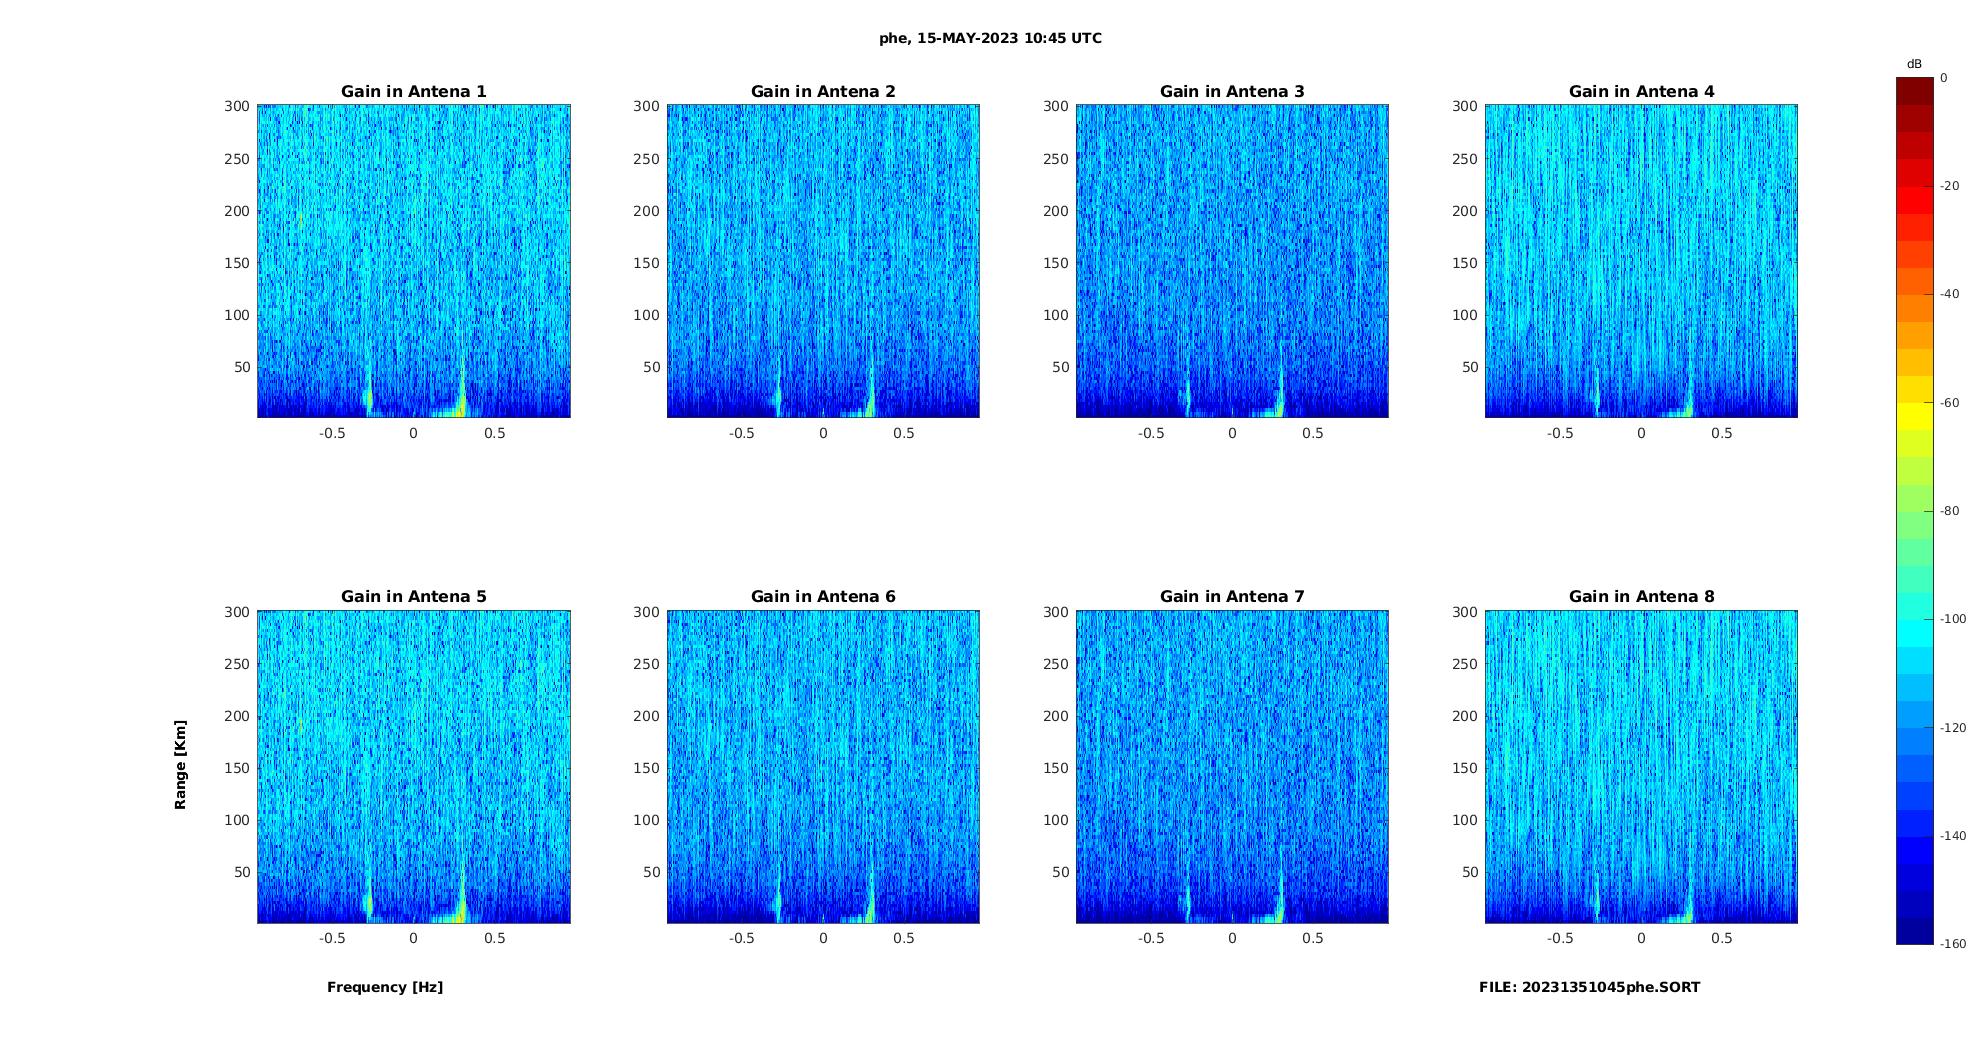This screenshot has width=1986, height=1063.
Task: Click the dB unit label above colorbar
Action: (1914, 64)
